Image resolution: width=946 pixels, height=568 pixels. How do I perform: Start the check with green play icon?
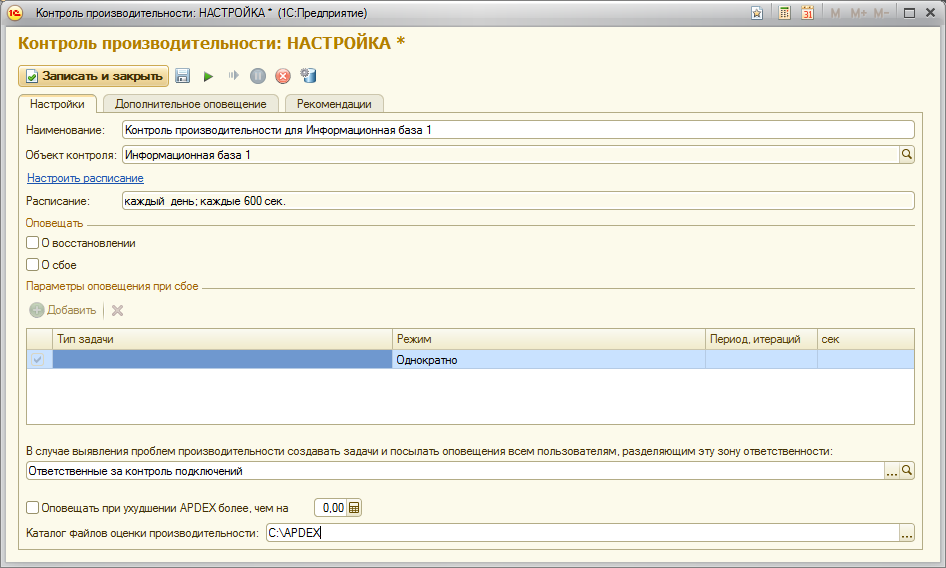click(x=208, y=76)
